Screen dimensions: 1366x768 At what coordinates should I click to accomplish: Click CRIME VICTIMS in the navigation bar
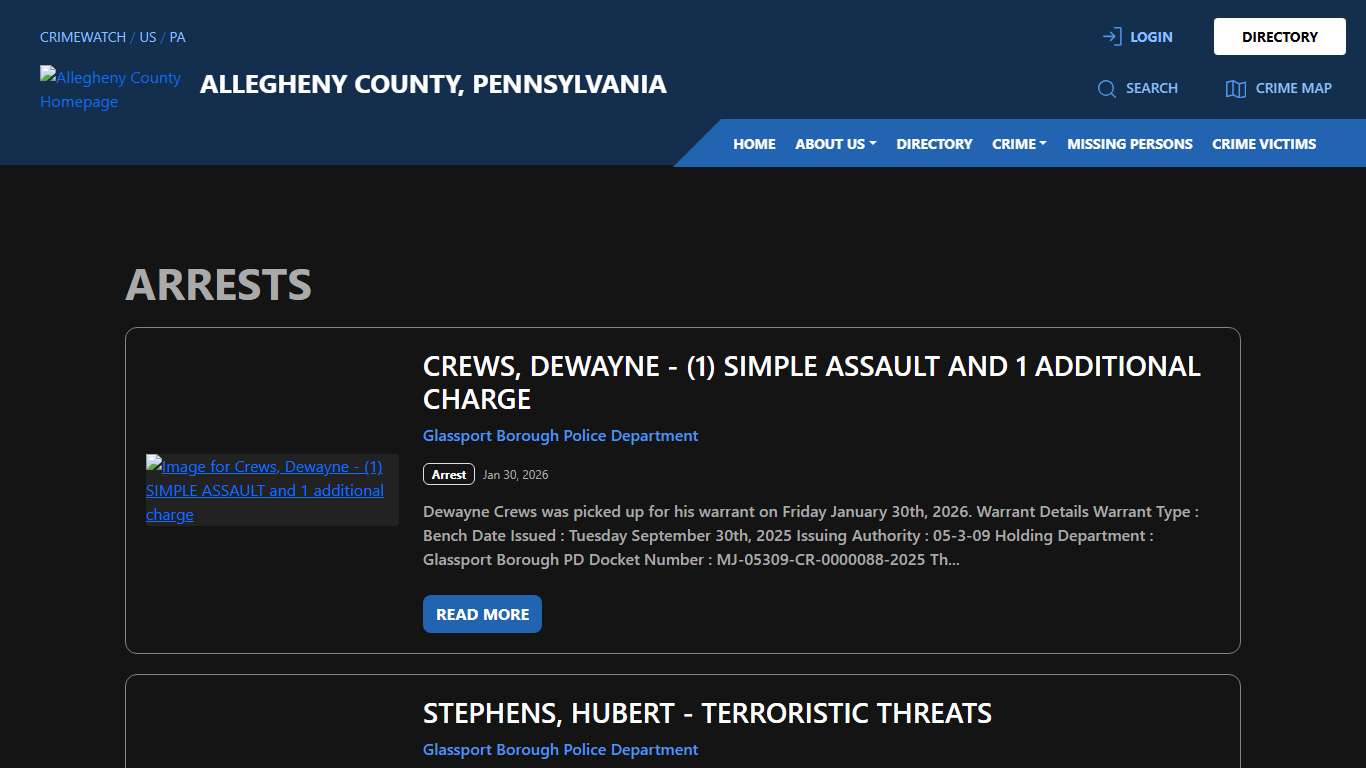pos(1263,143)
